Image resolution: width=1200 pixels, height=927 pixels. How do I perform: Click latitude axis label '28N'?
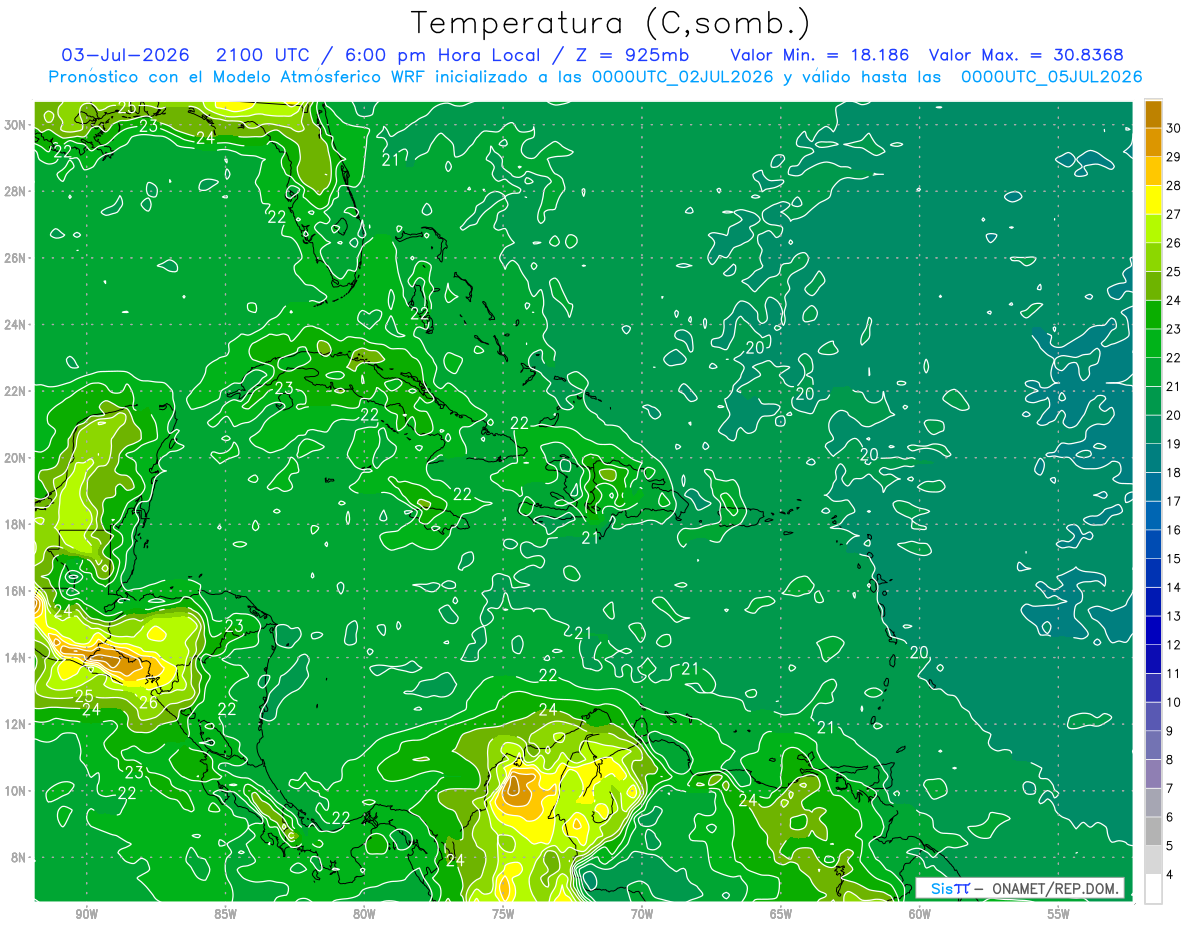click(x=16, y=191)
